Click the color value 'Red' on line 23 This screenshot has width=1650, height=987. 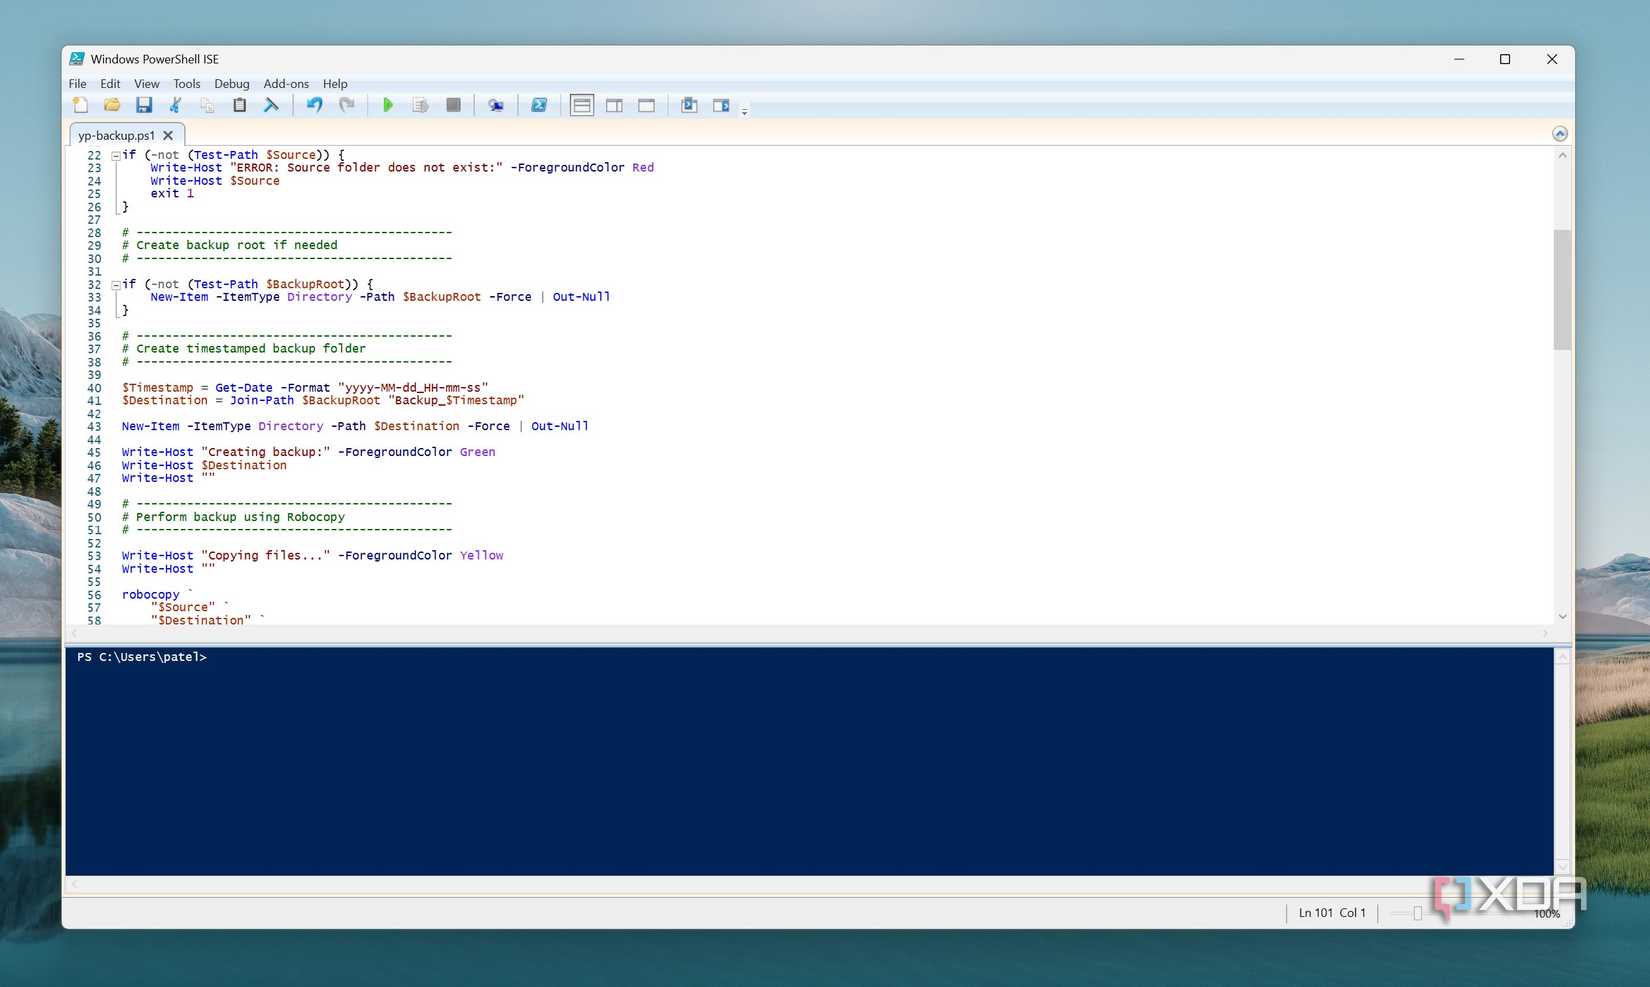(643, 168)
